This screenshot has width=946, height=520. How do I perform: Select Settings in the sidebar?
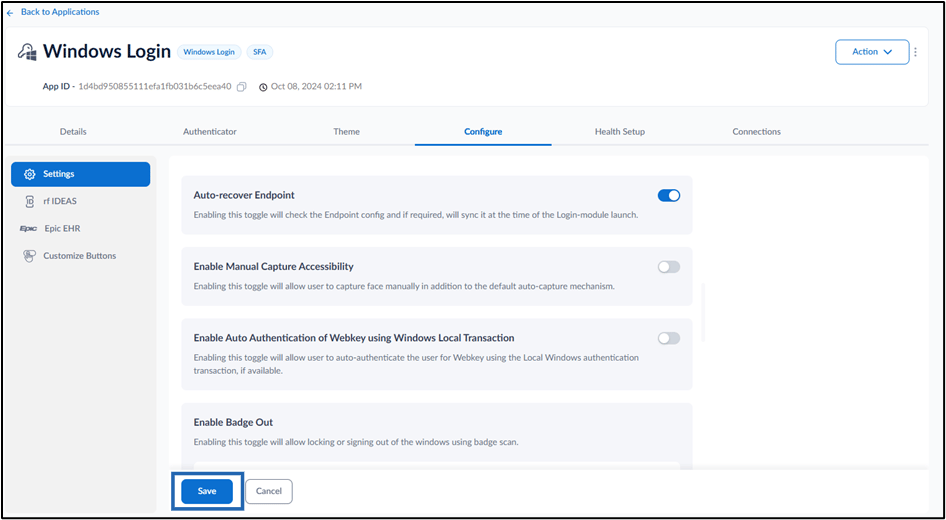click(x=80, y=174)
